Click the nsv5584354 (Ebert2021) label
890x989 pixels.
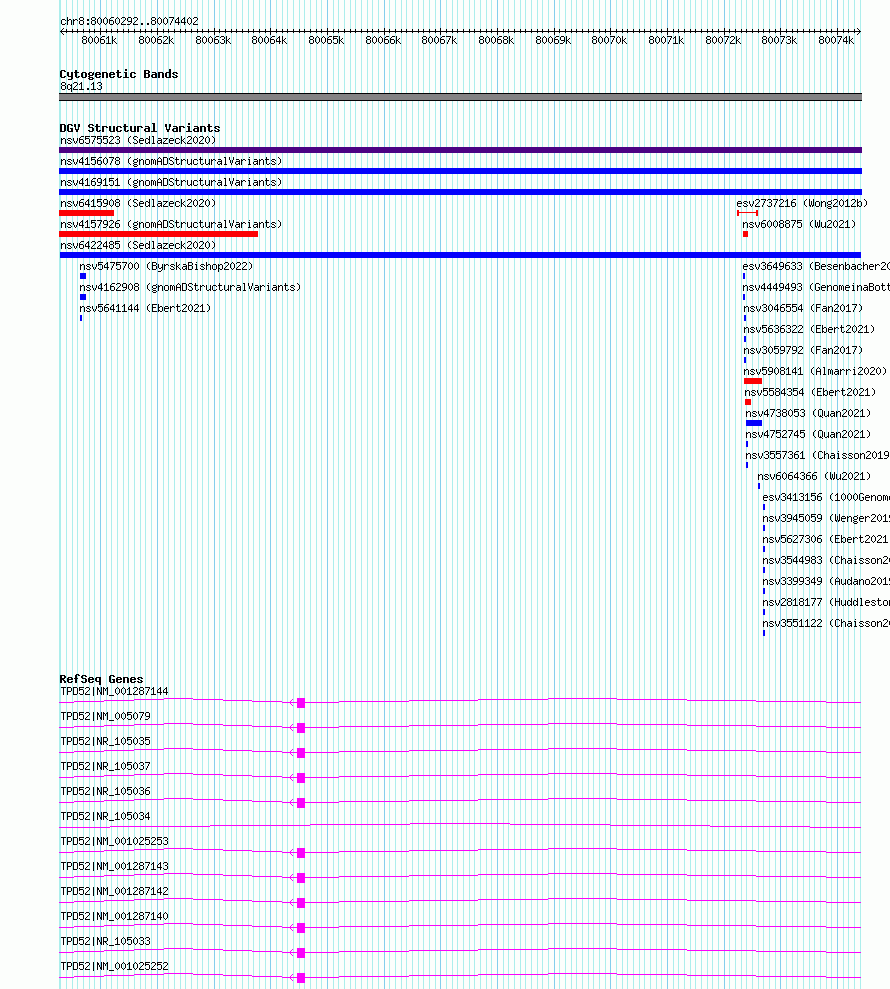tap(811, 392)
